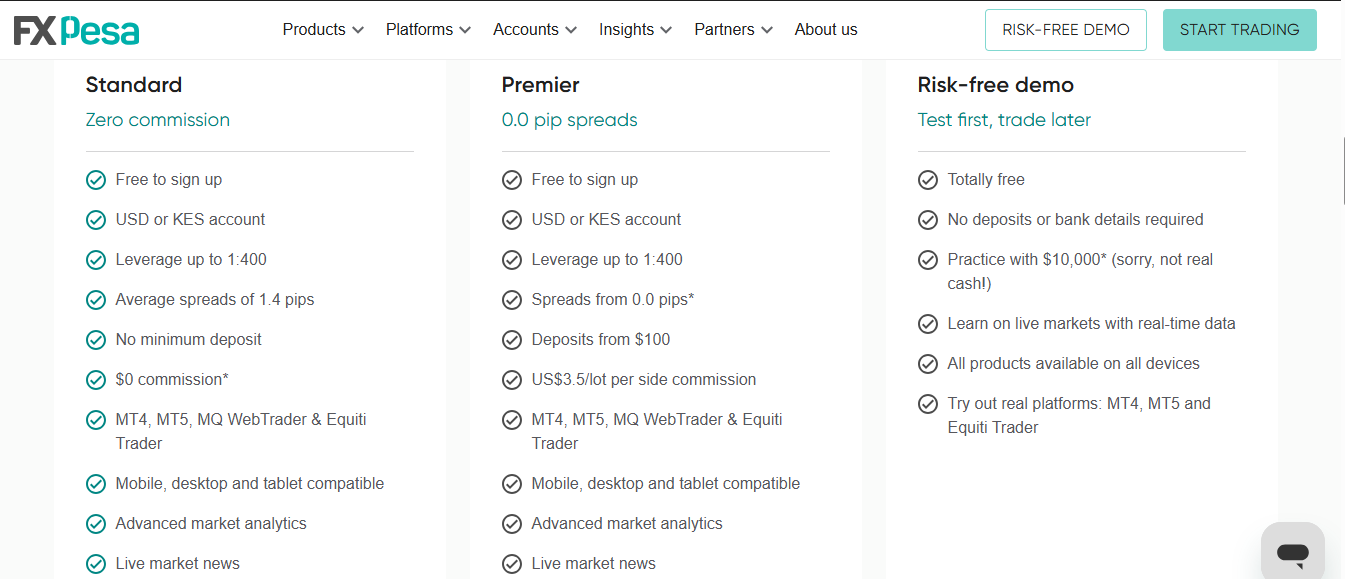Click the 'Zero commission' subtitle
Screen dimensions: 1345x579
(x=158, y=120)
